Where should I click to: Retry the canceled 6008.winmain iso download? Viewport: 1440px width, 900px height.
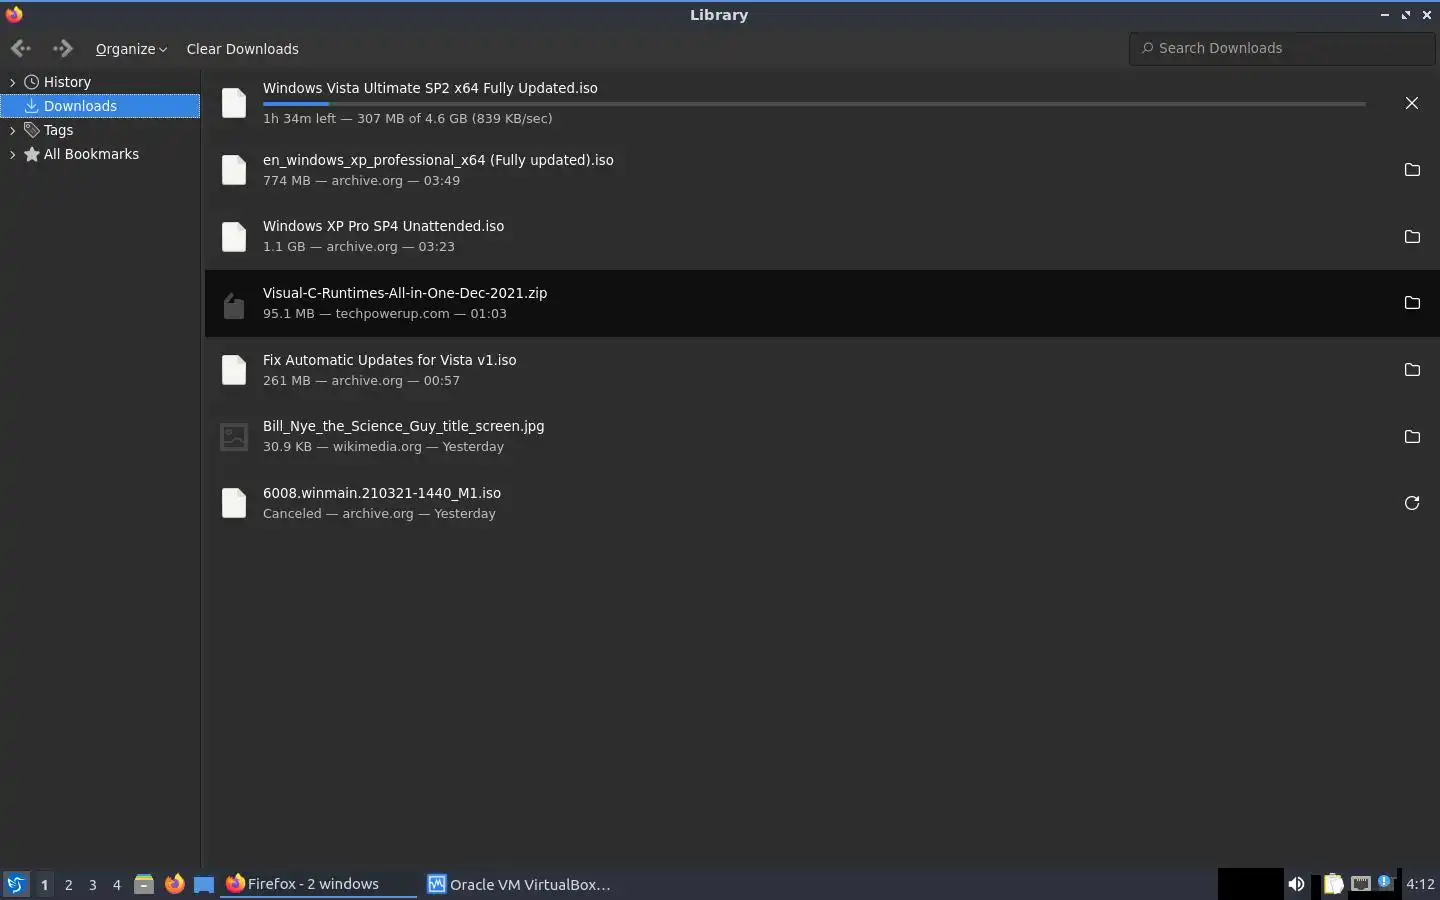click(x=1412, y=503)
